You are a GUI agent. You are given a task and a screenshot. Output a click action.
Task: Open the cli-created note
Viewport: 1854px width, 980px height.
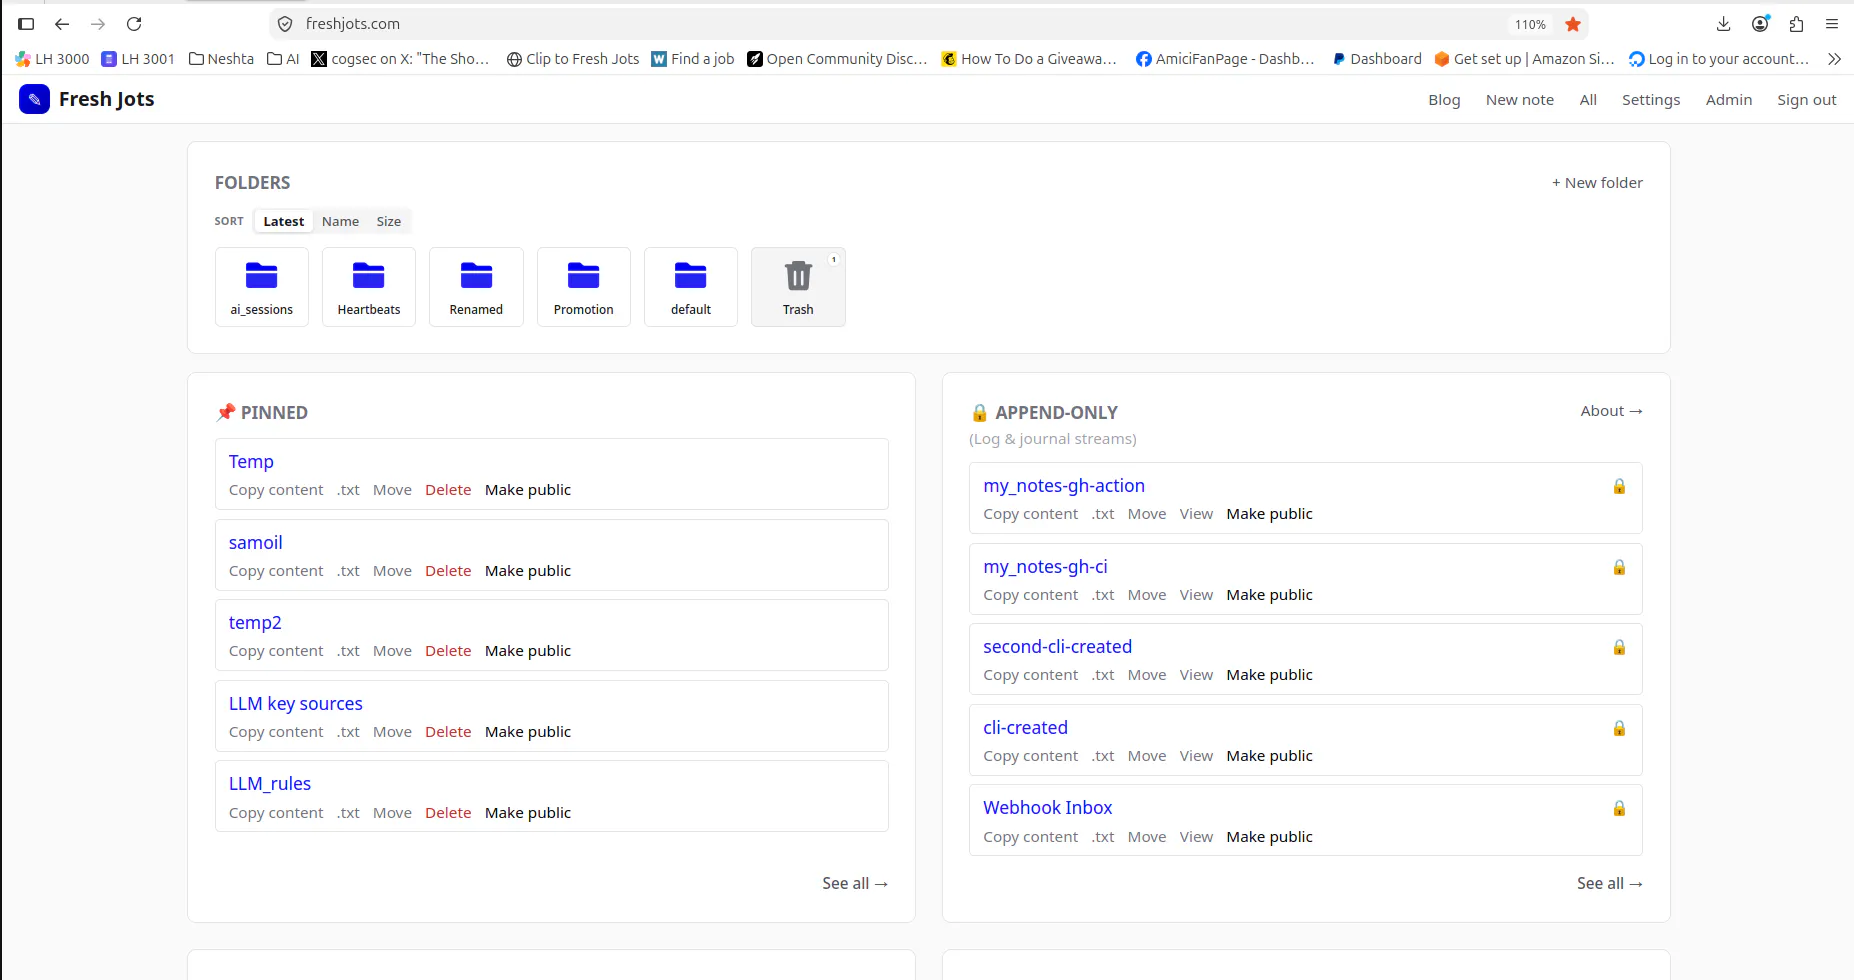click(x=1025, y=728)
